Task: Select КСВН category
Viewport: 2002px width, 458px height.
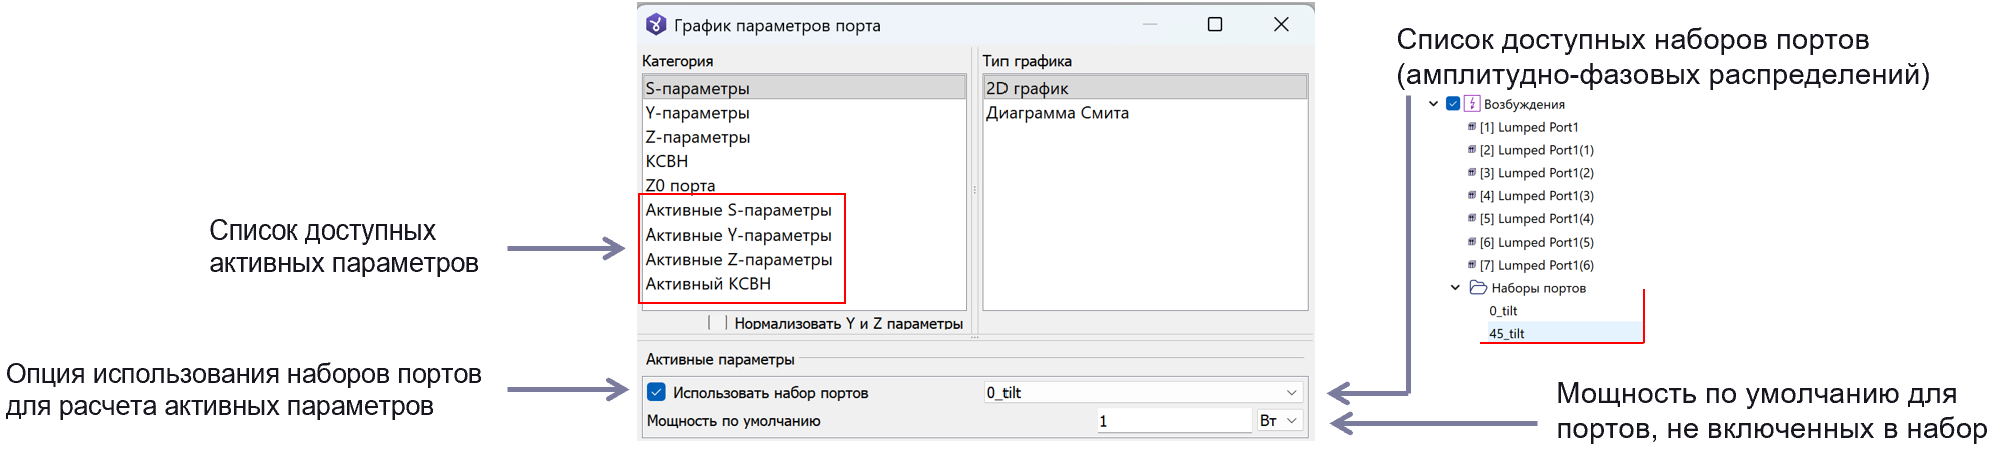Action: [804, 161]
